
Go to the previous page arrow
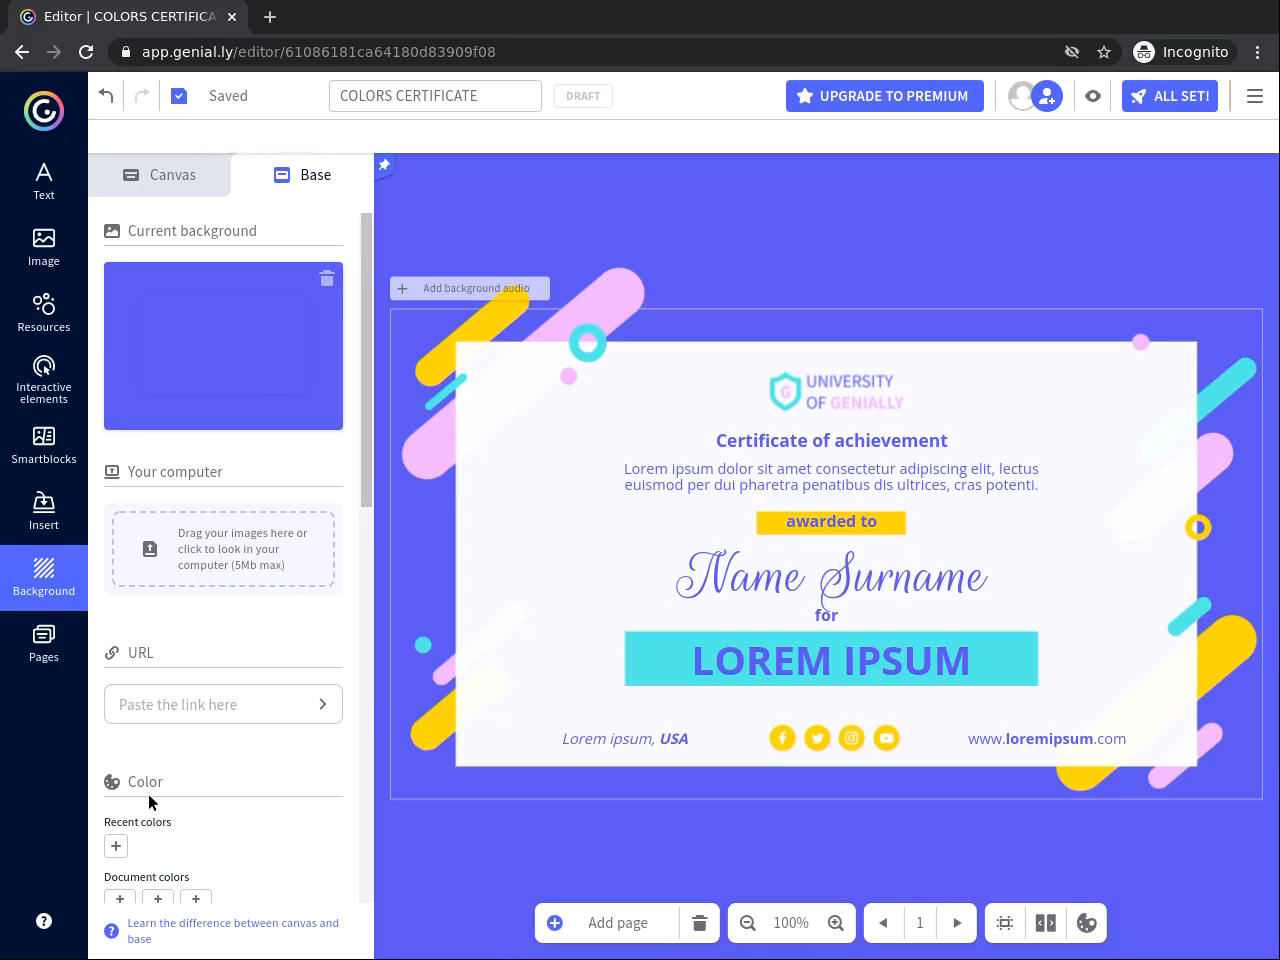883,923
